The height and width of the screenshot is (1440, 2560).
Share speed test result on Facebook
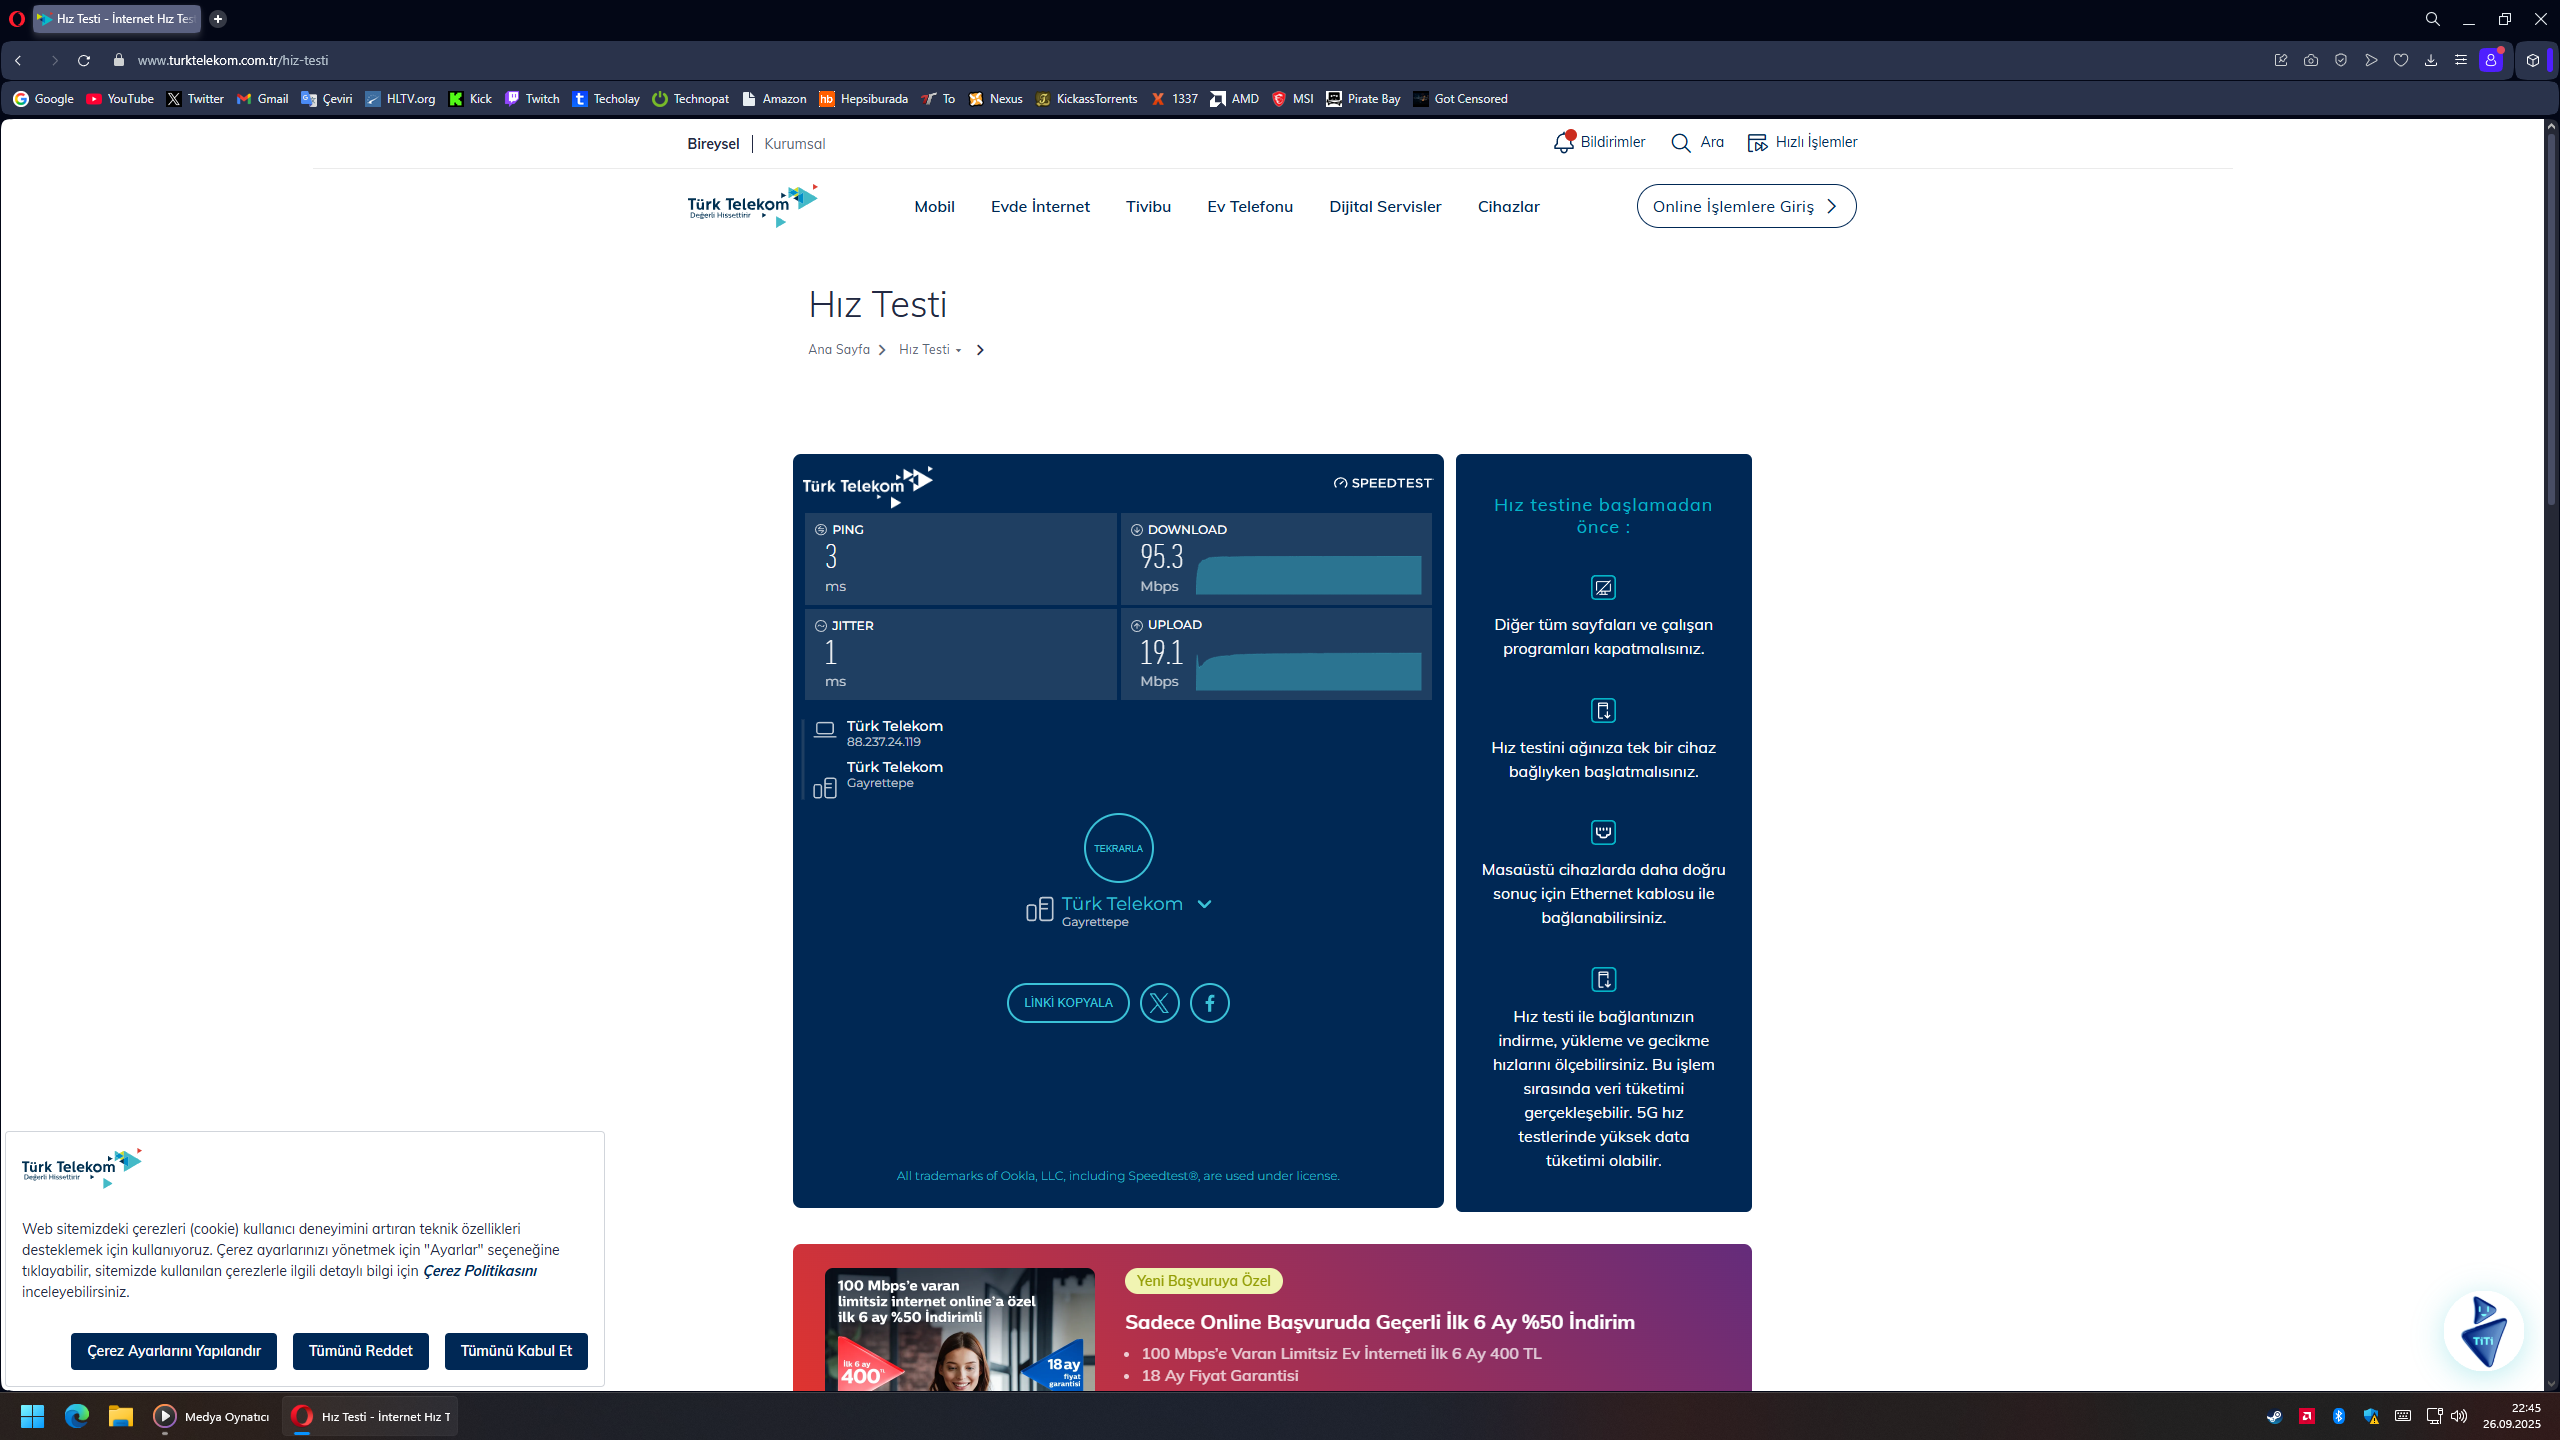[1210, 1003]
